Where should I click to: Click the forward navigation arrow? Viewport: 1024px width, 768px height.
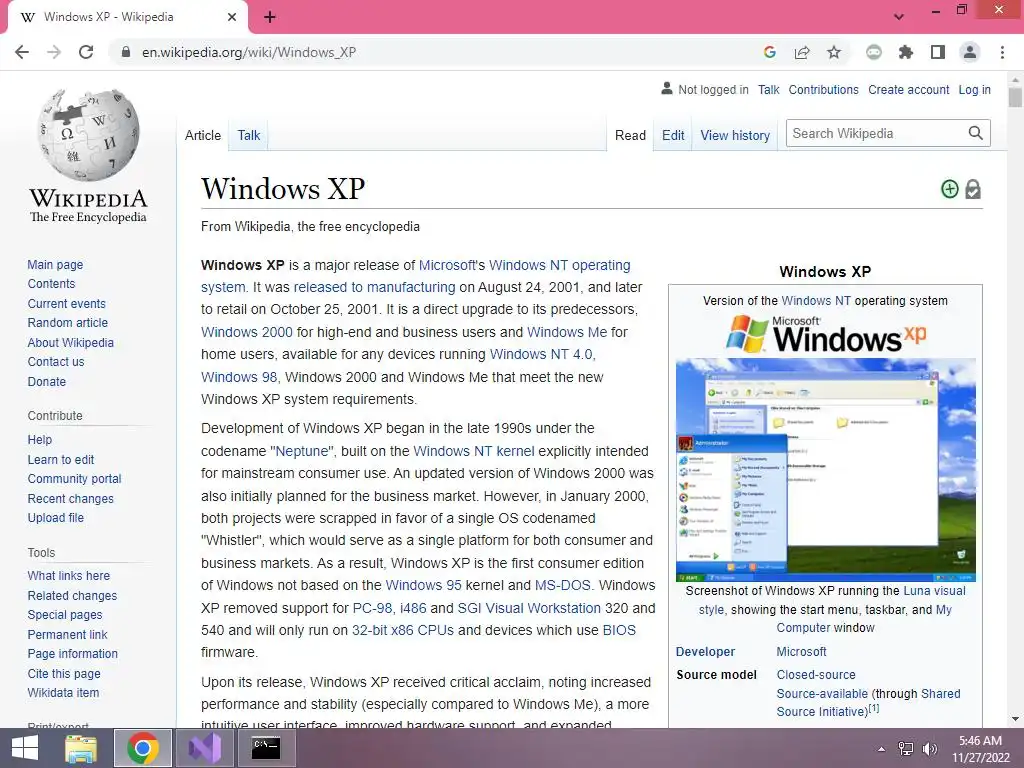pyautogui.click(x=54, y=52)
